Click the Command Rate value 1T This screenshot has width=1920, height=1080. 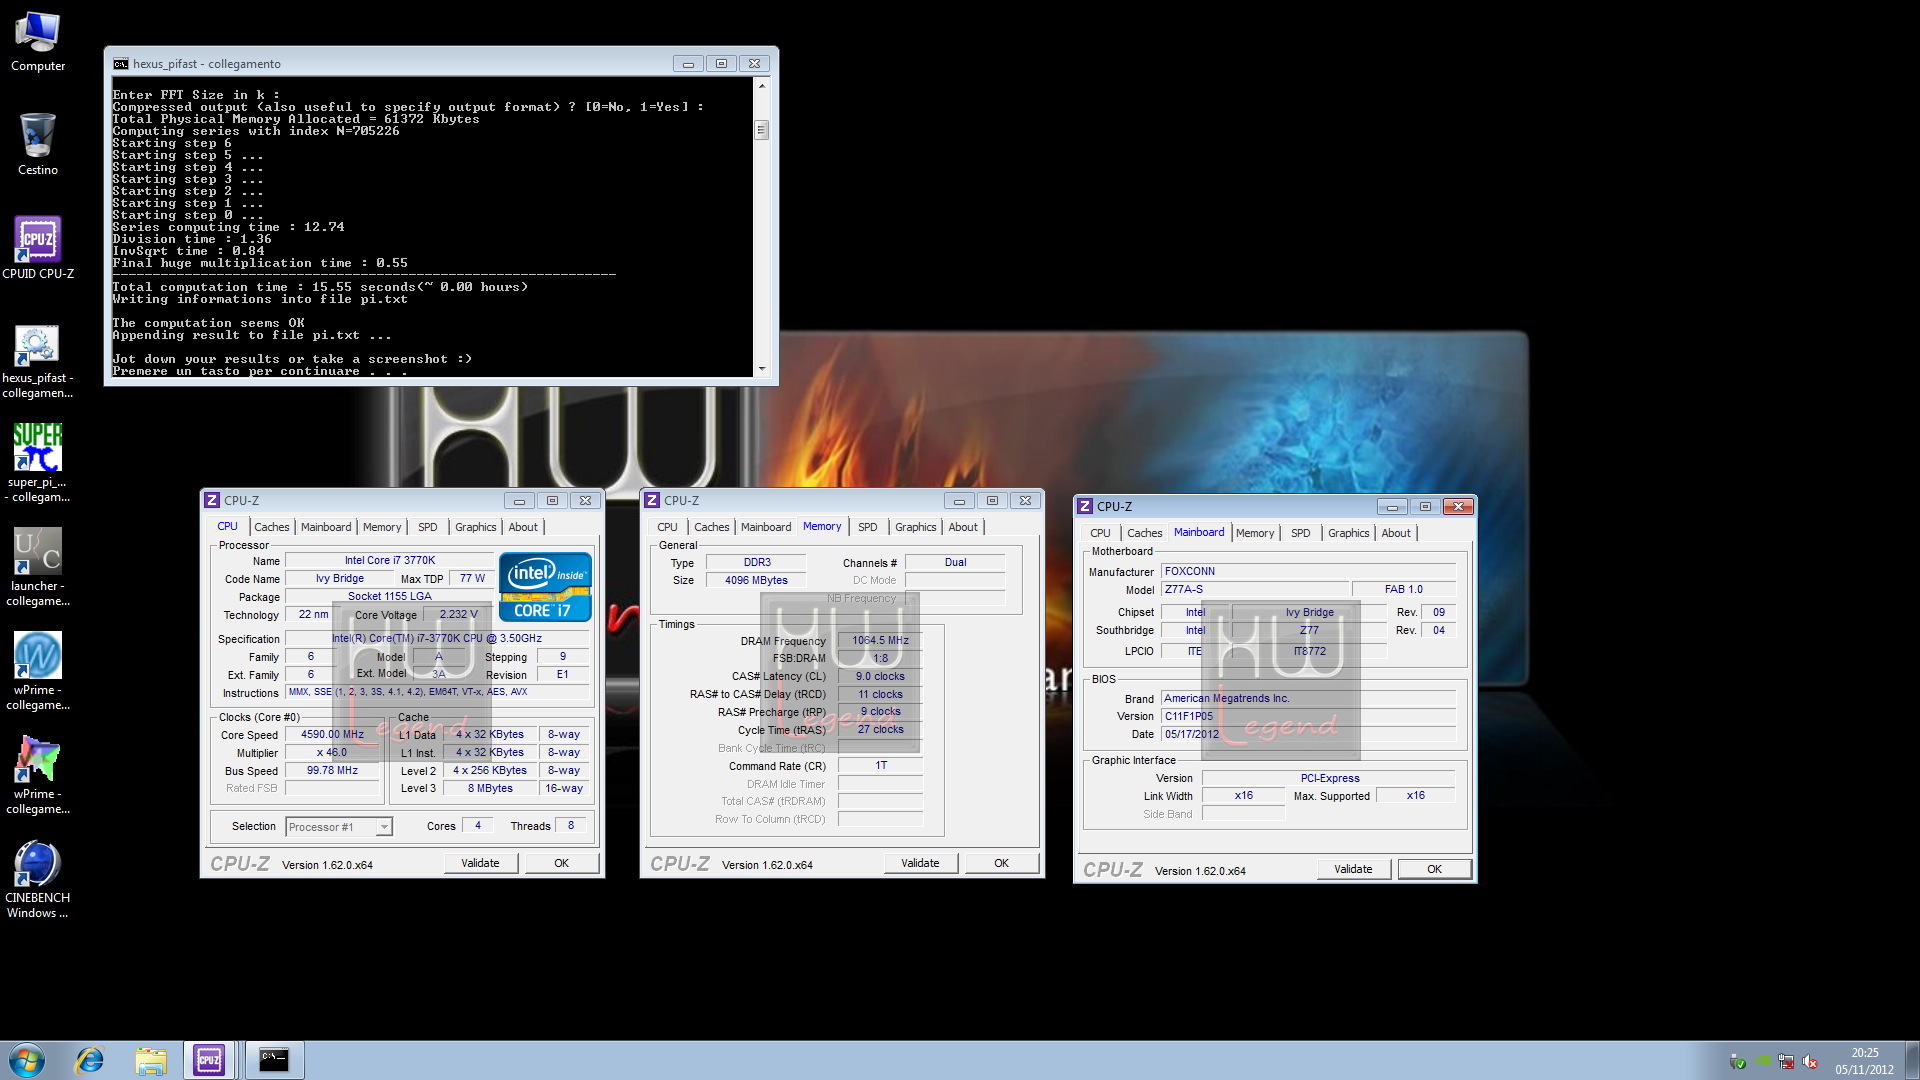[x=880, y=765]
